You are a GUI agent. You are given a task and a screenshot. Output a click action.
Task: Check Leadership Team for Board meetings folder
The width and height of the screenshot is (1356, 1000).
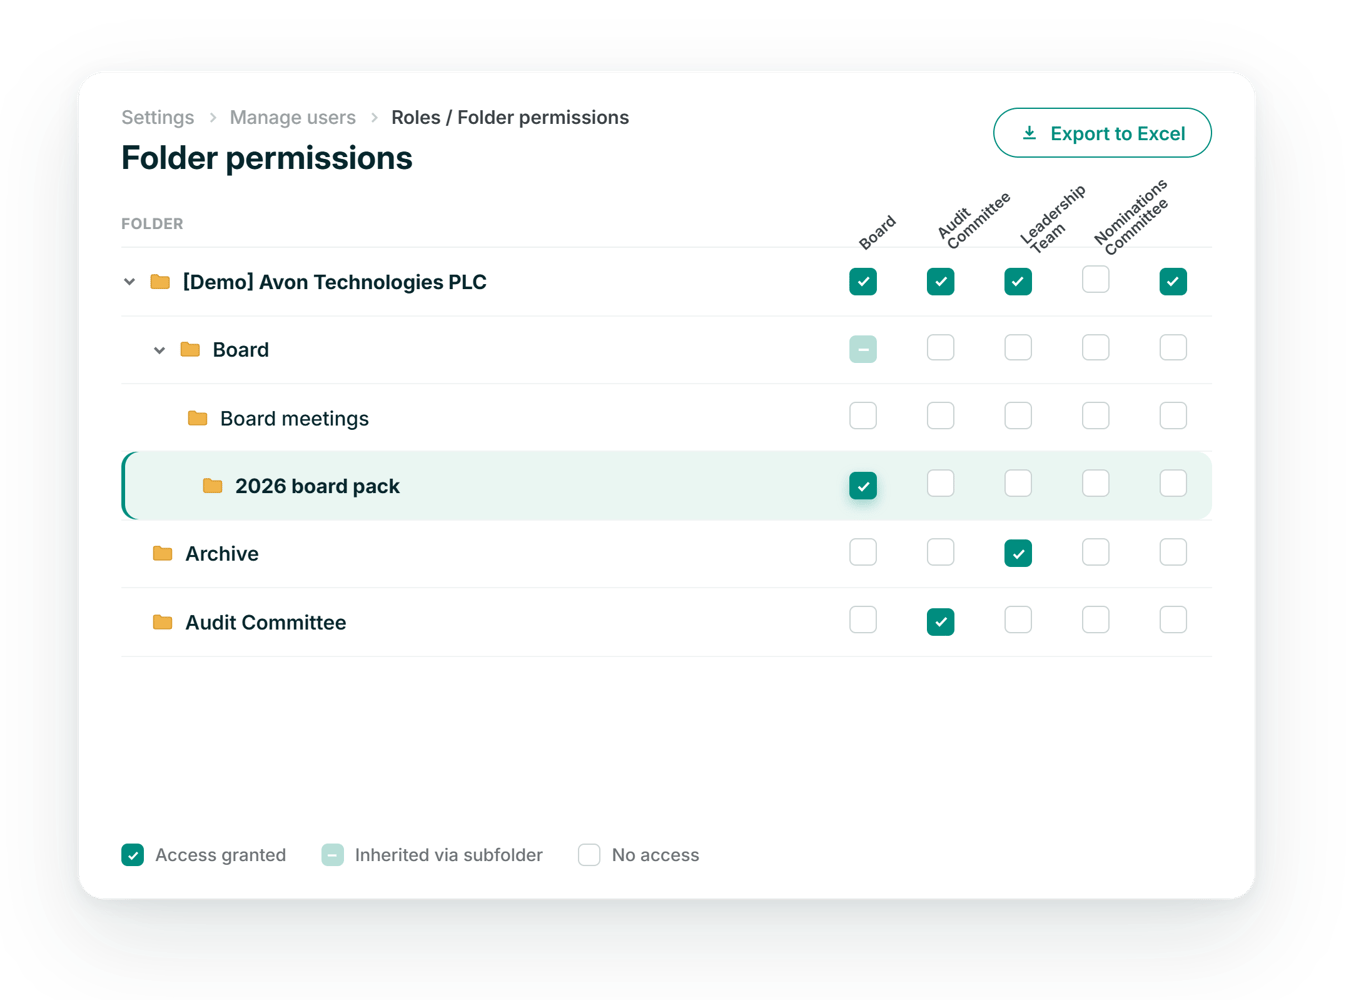coord(1018,415)
